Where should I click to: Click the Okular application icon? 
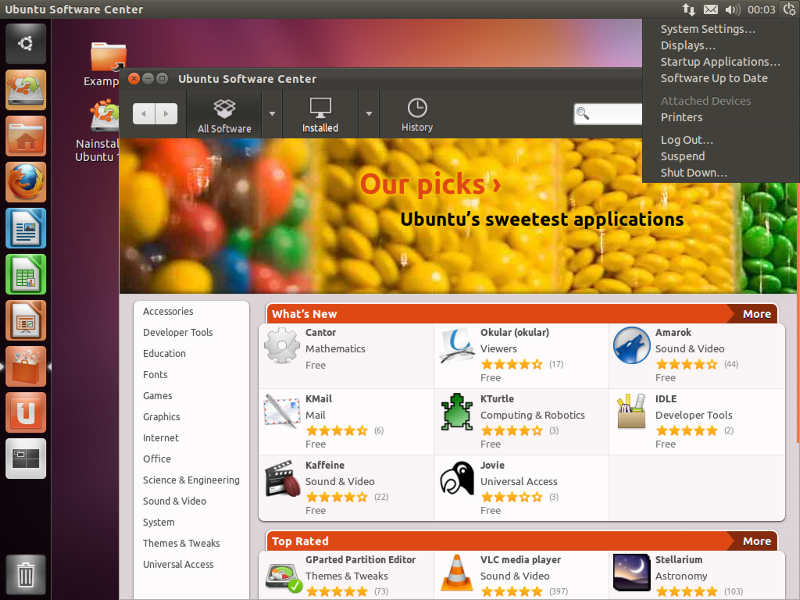(457, 345)
